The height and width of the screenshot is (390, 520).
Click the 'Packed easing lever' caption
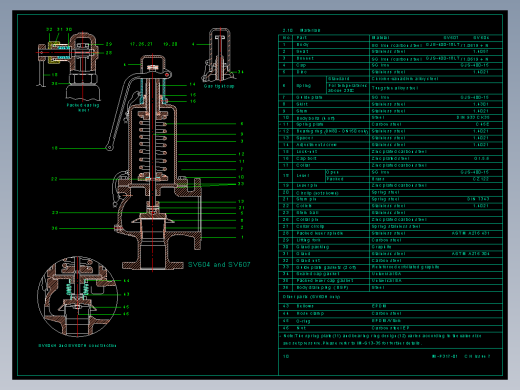coord(83,107)
